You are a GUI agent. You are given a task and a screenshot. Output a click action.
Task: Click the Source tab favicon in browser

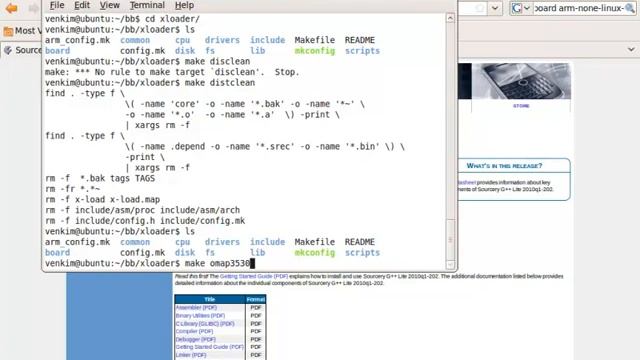coord(8,50)
